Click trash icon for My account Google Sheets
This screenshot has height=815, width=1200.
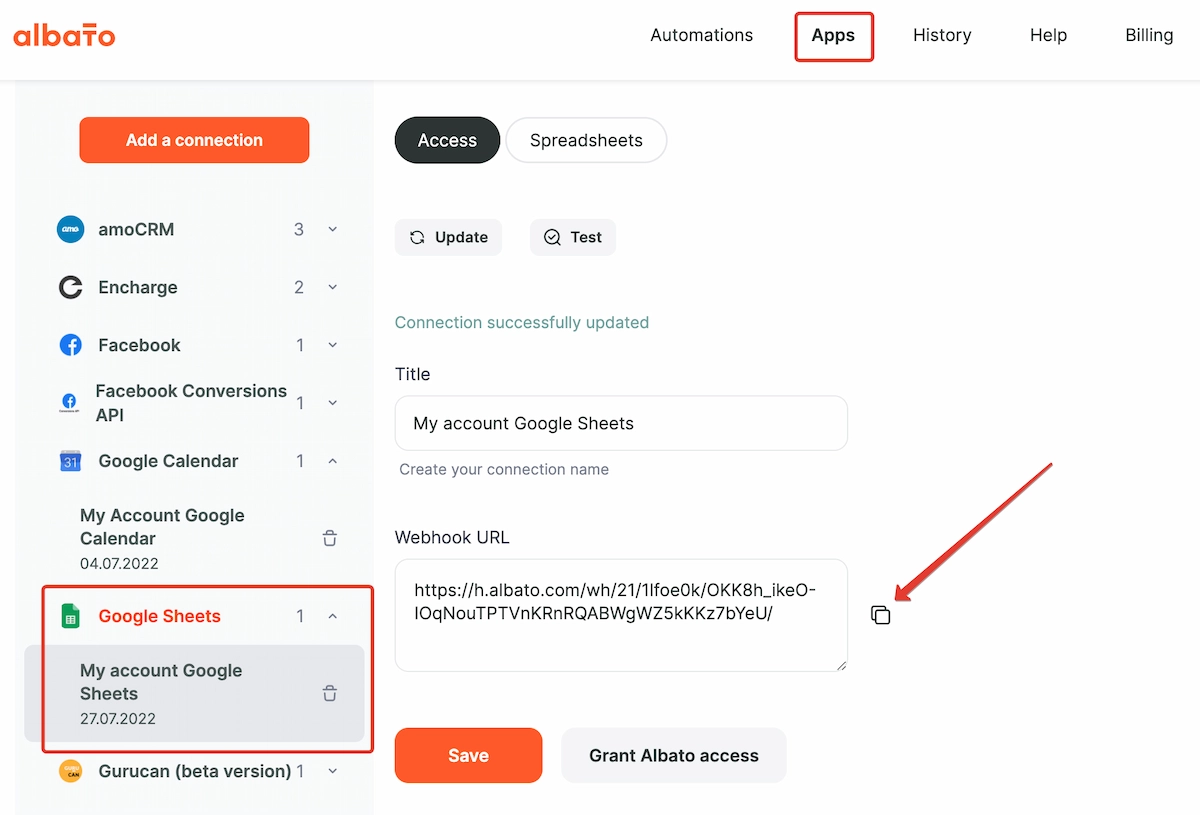coord(330,693)
